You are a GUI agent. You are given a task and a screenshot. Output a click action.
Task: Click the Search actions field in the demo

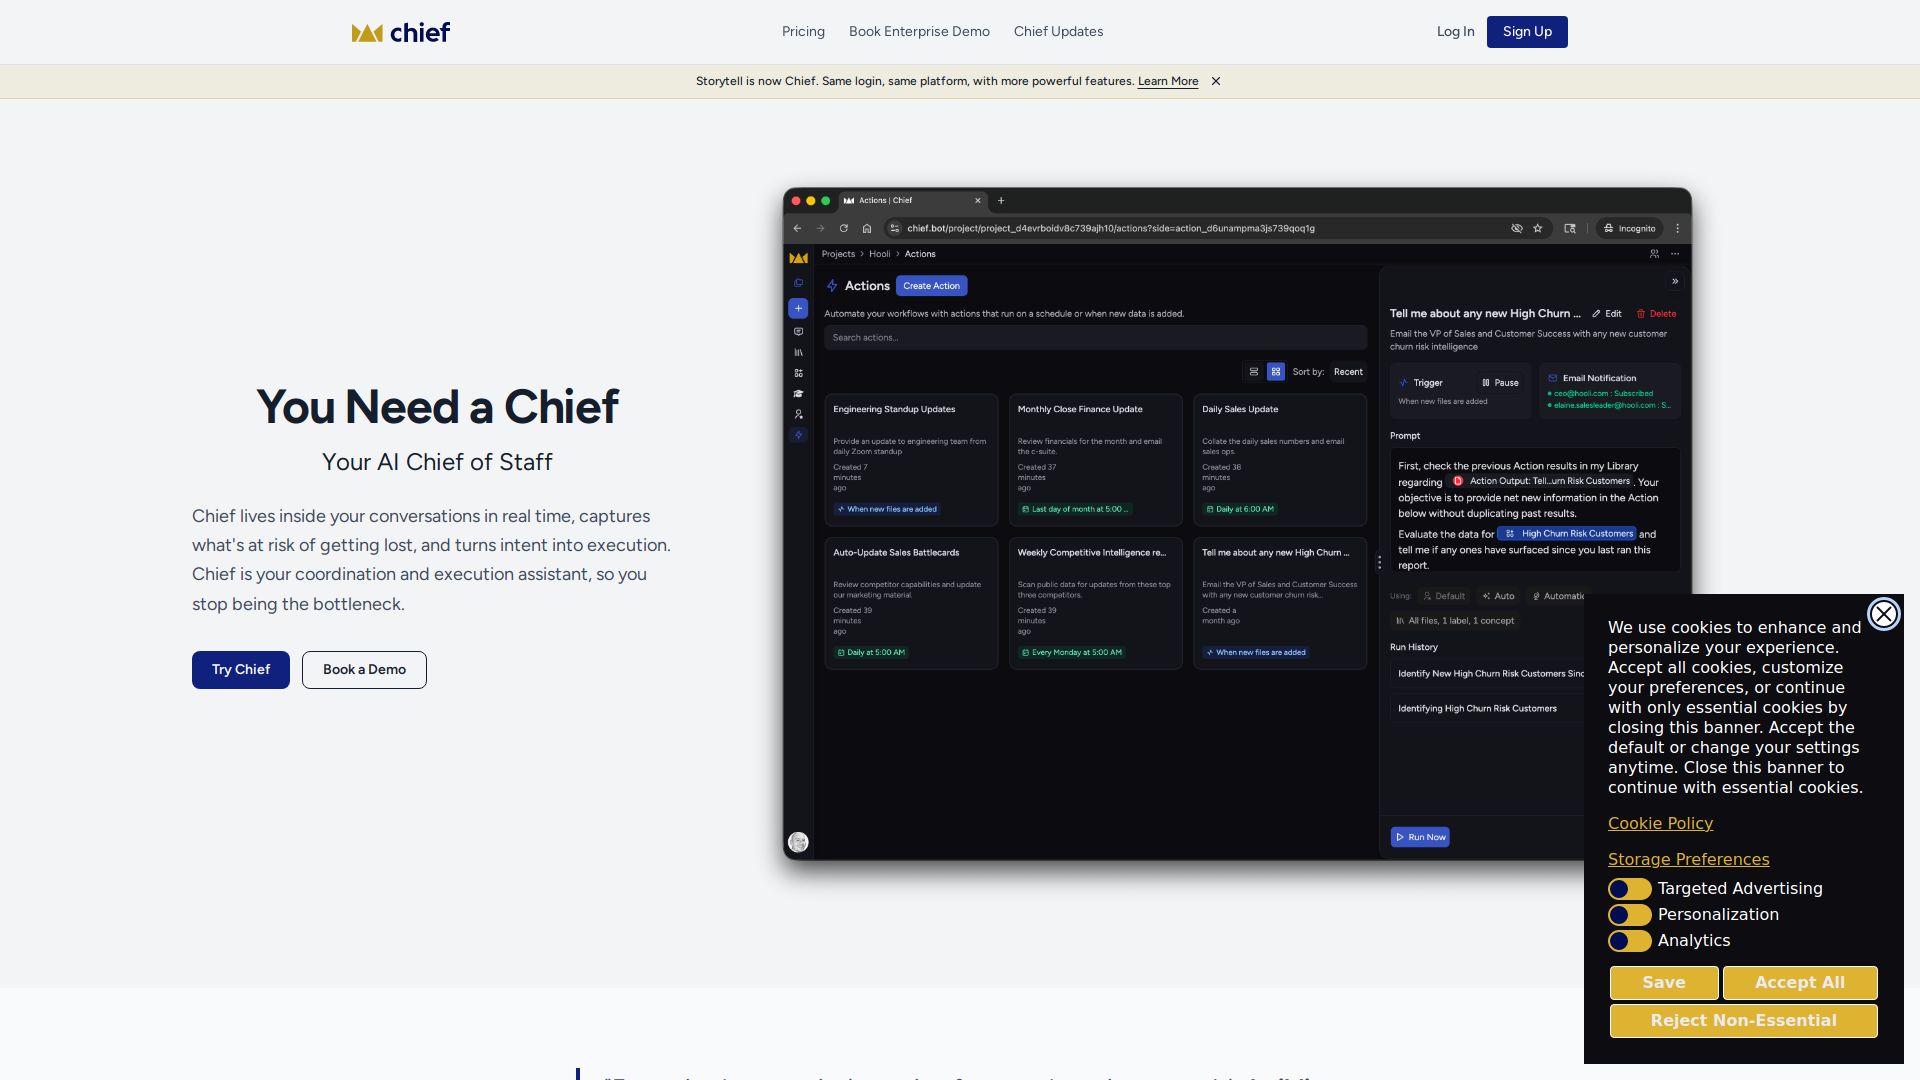[x=1095, y=338]
